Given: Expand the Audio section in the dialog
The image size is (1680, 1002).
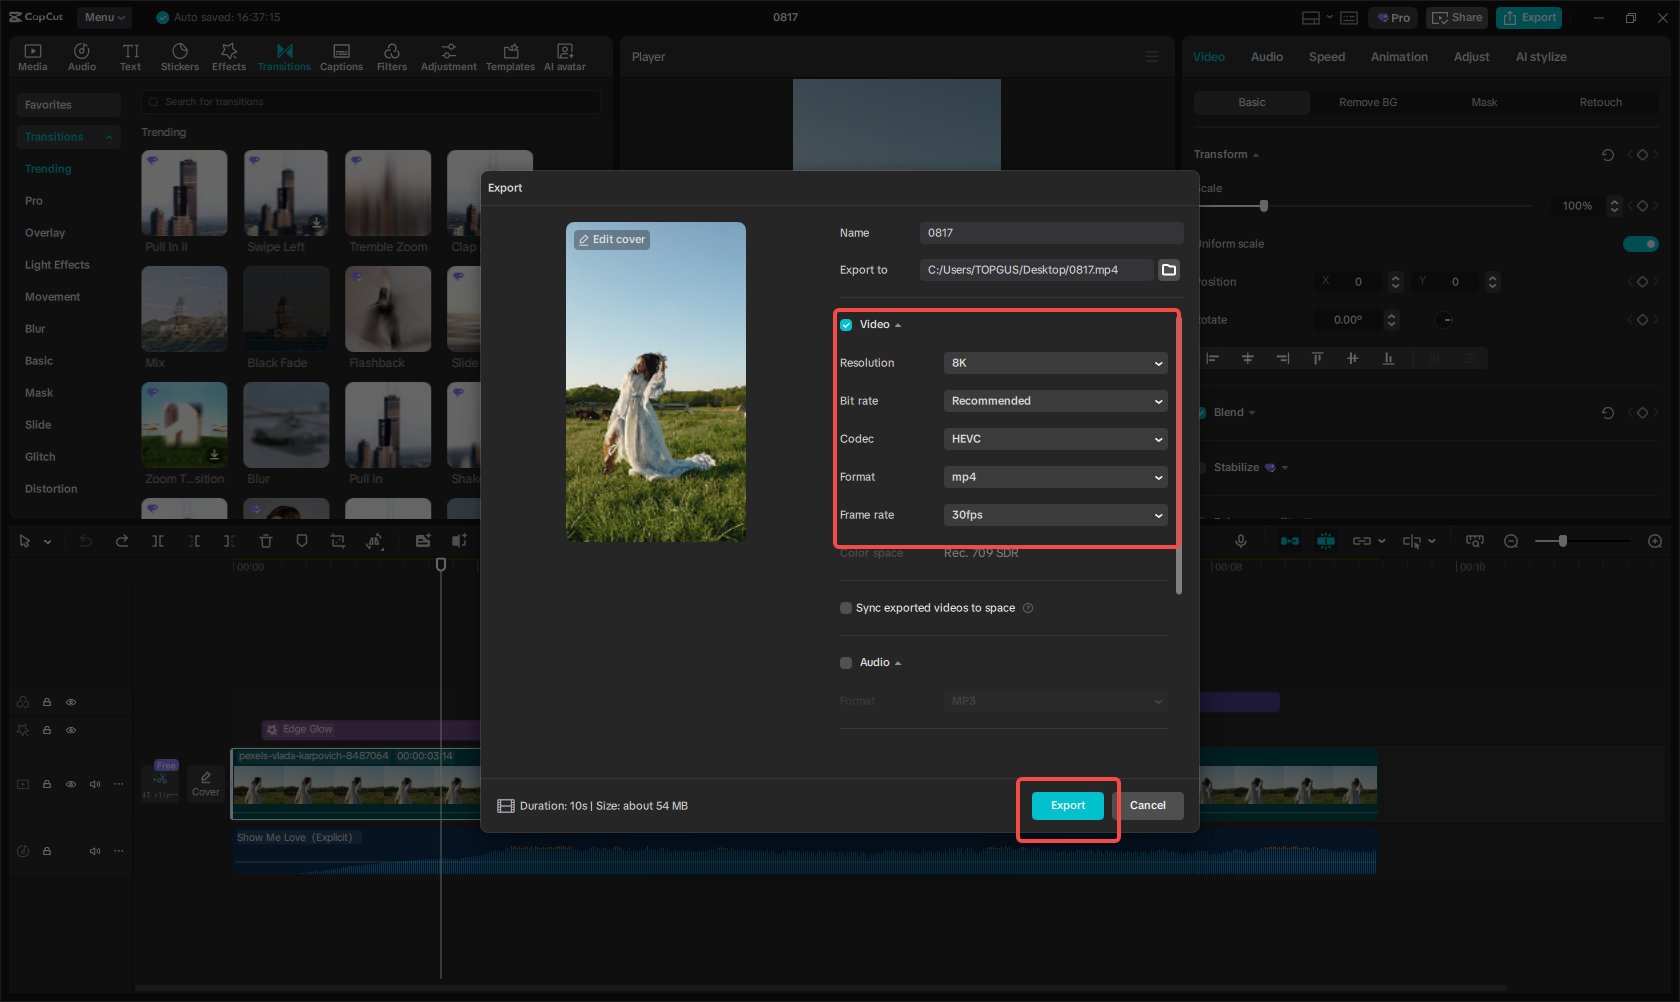Looking at the screenshot, I should (897, 662).
